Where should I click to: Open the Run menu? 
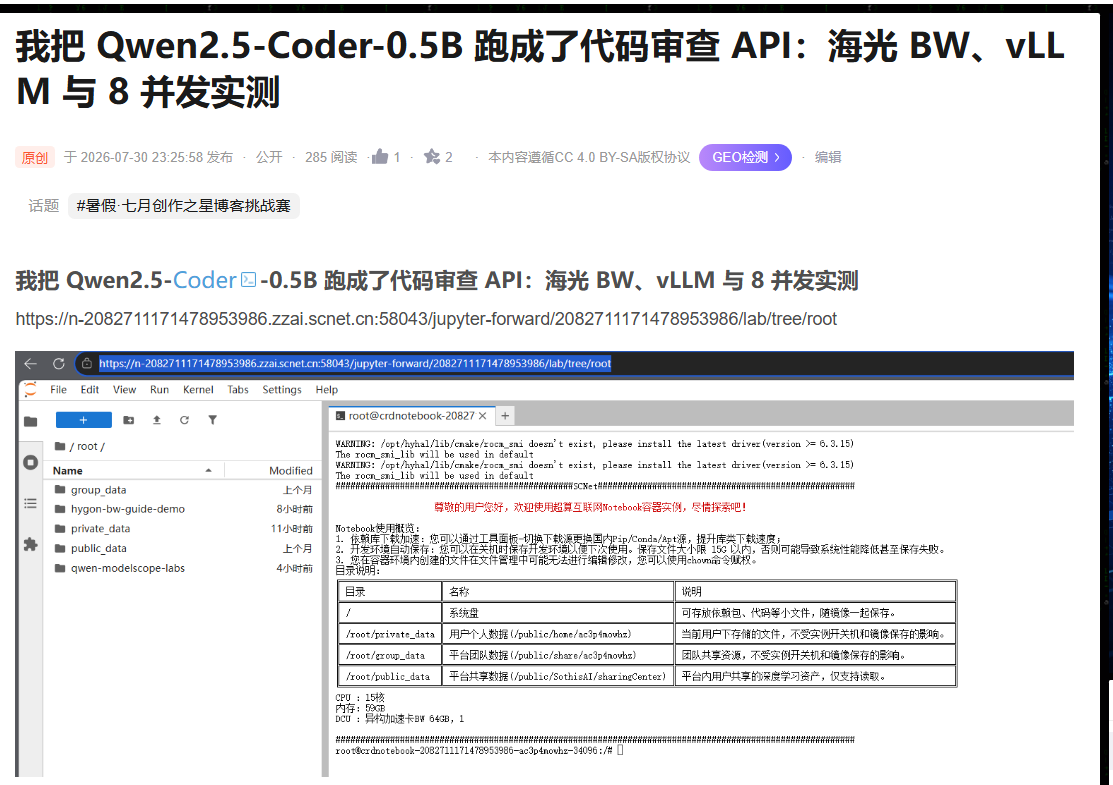click(x=160, y=390)
